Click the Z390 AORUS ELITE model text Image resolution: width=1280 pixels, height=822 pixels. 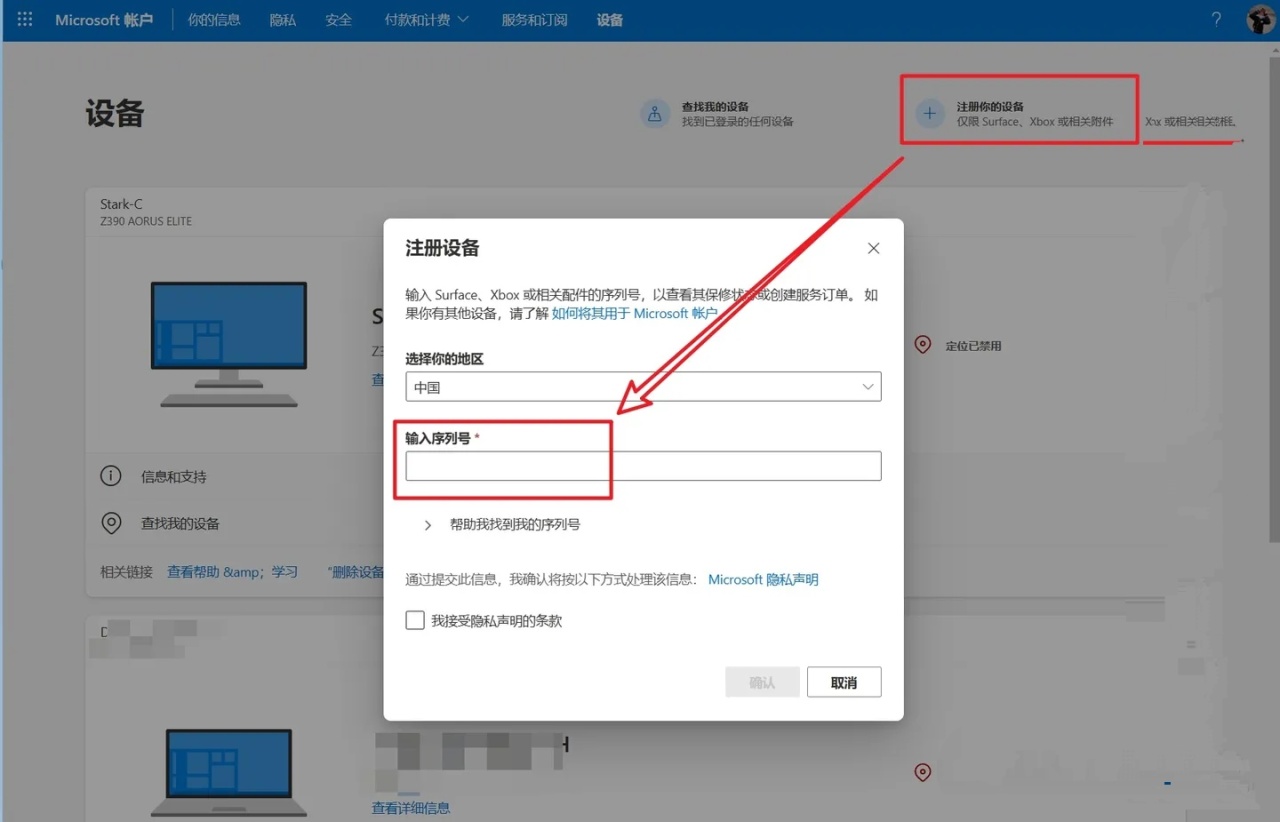[x=146, y=221]
